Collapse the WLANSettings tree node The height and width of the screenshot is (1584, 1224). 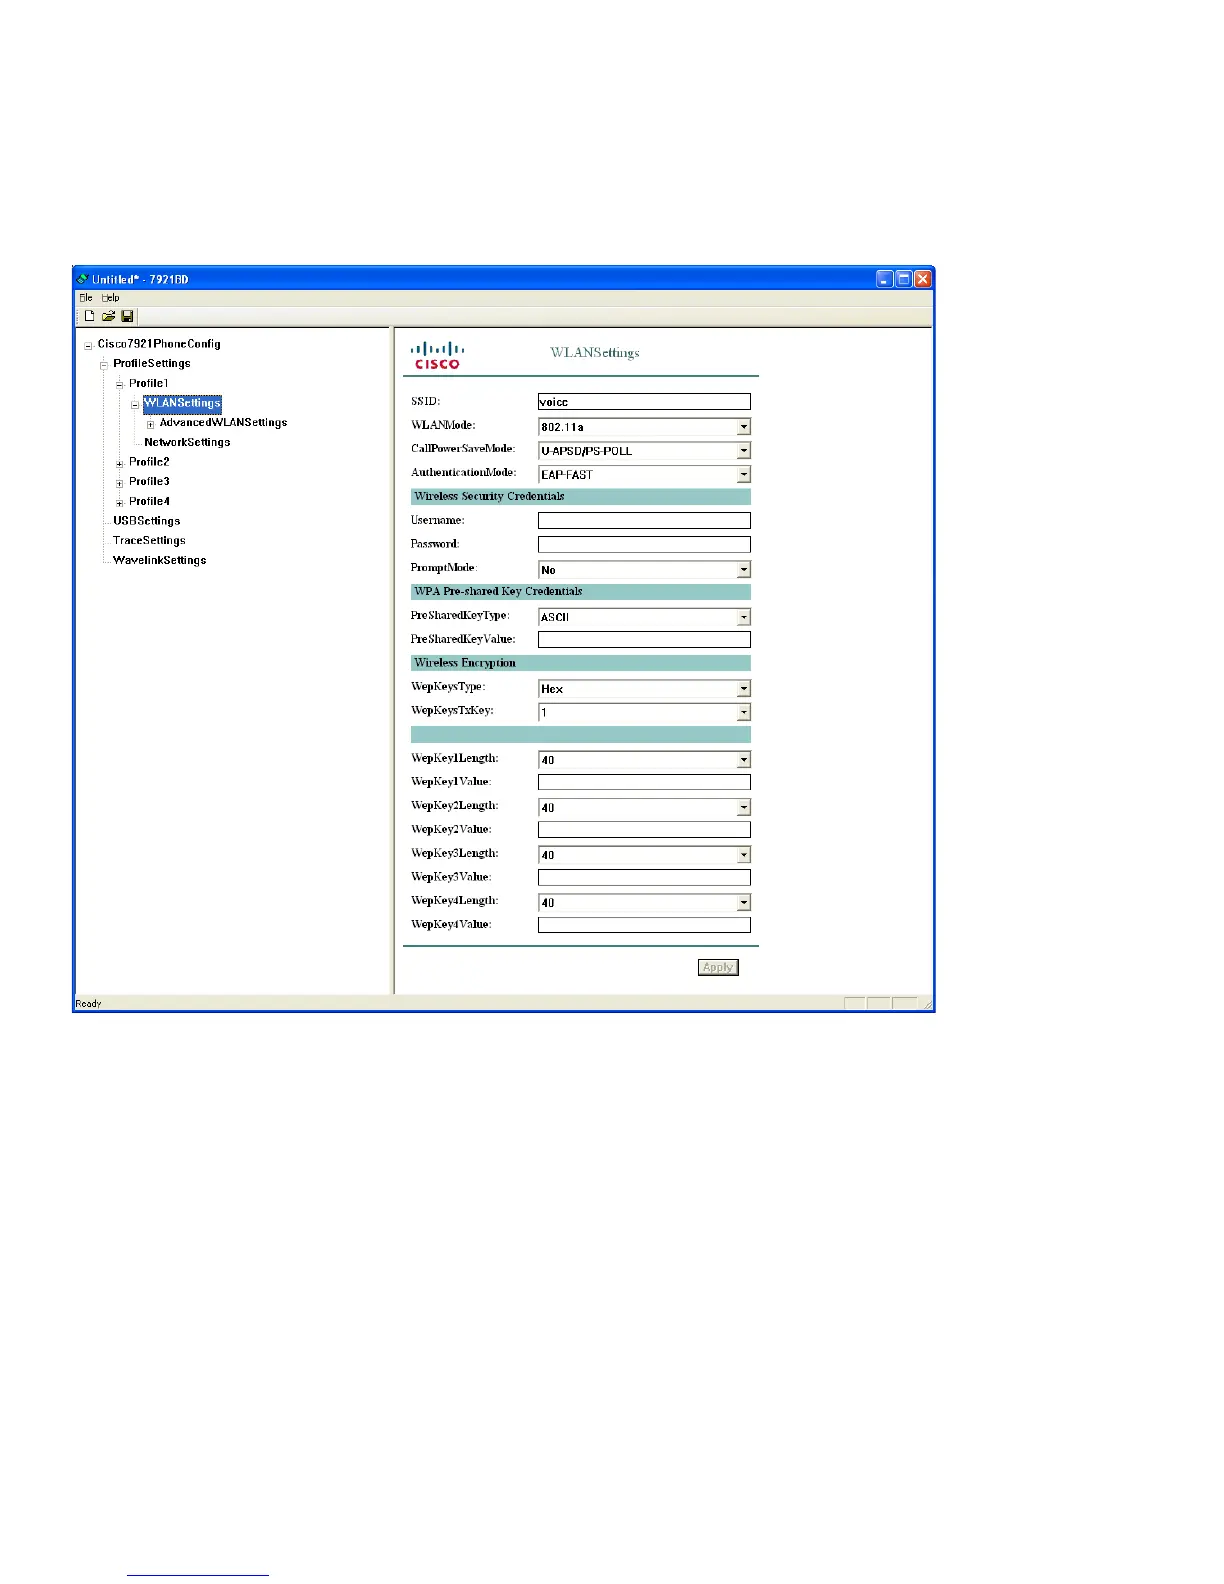(135, 405)
